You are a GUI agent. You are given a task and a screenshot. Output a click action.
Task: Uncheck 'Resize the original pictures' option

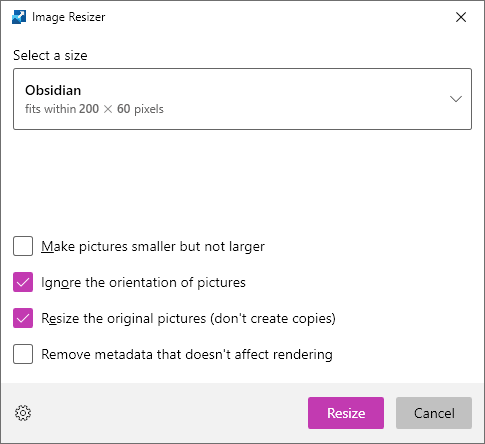coord(23,318)
